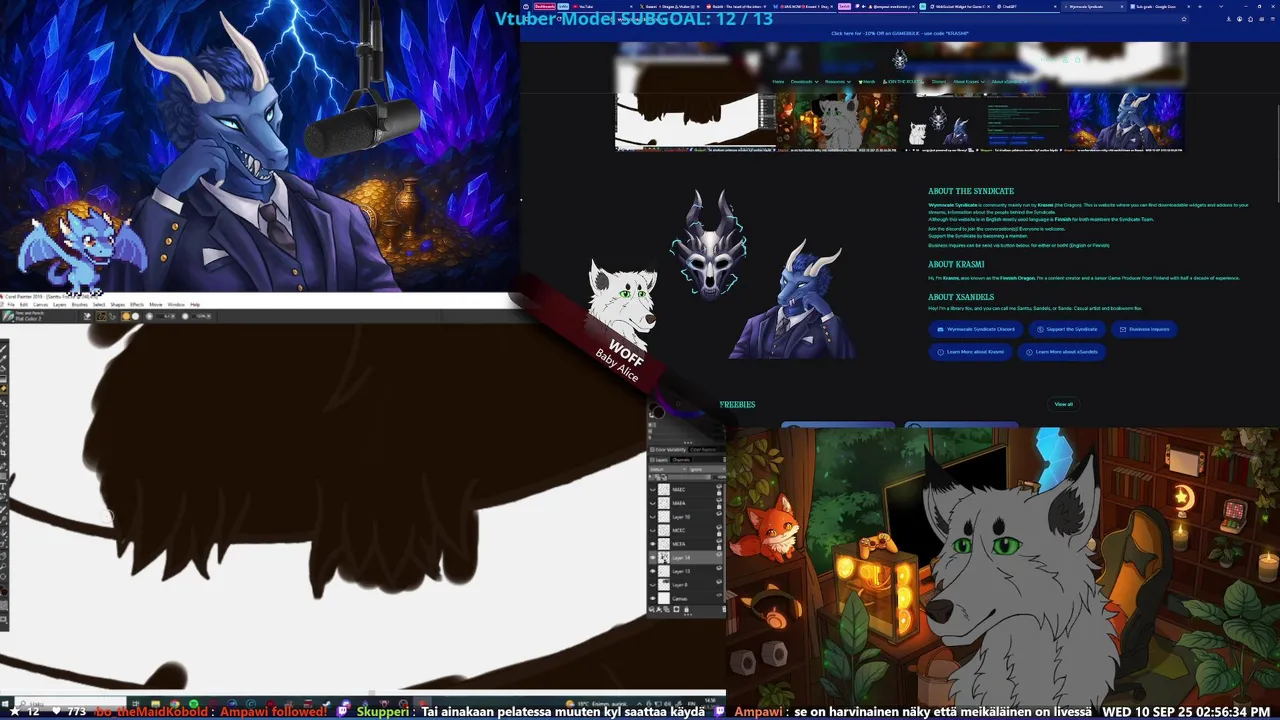Click the orange main color swatch in property bar

(x=126, y=316)
